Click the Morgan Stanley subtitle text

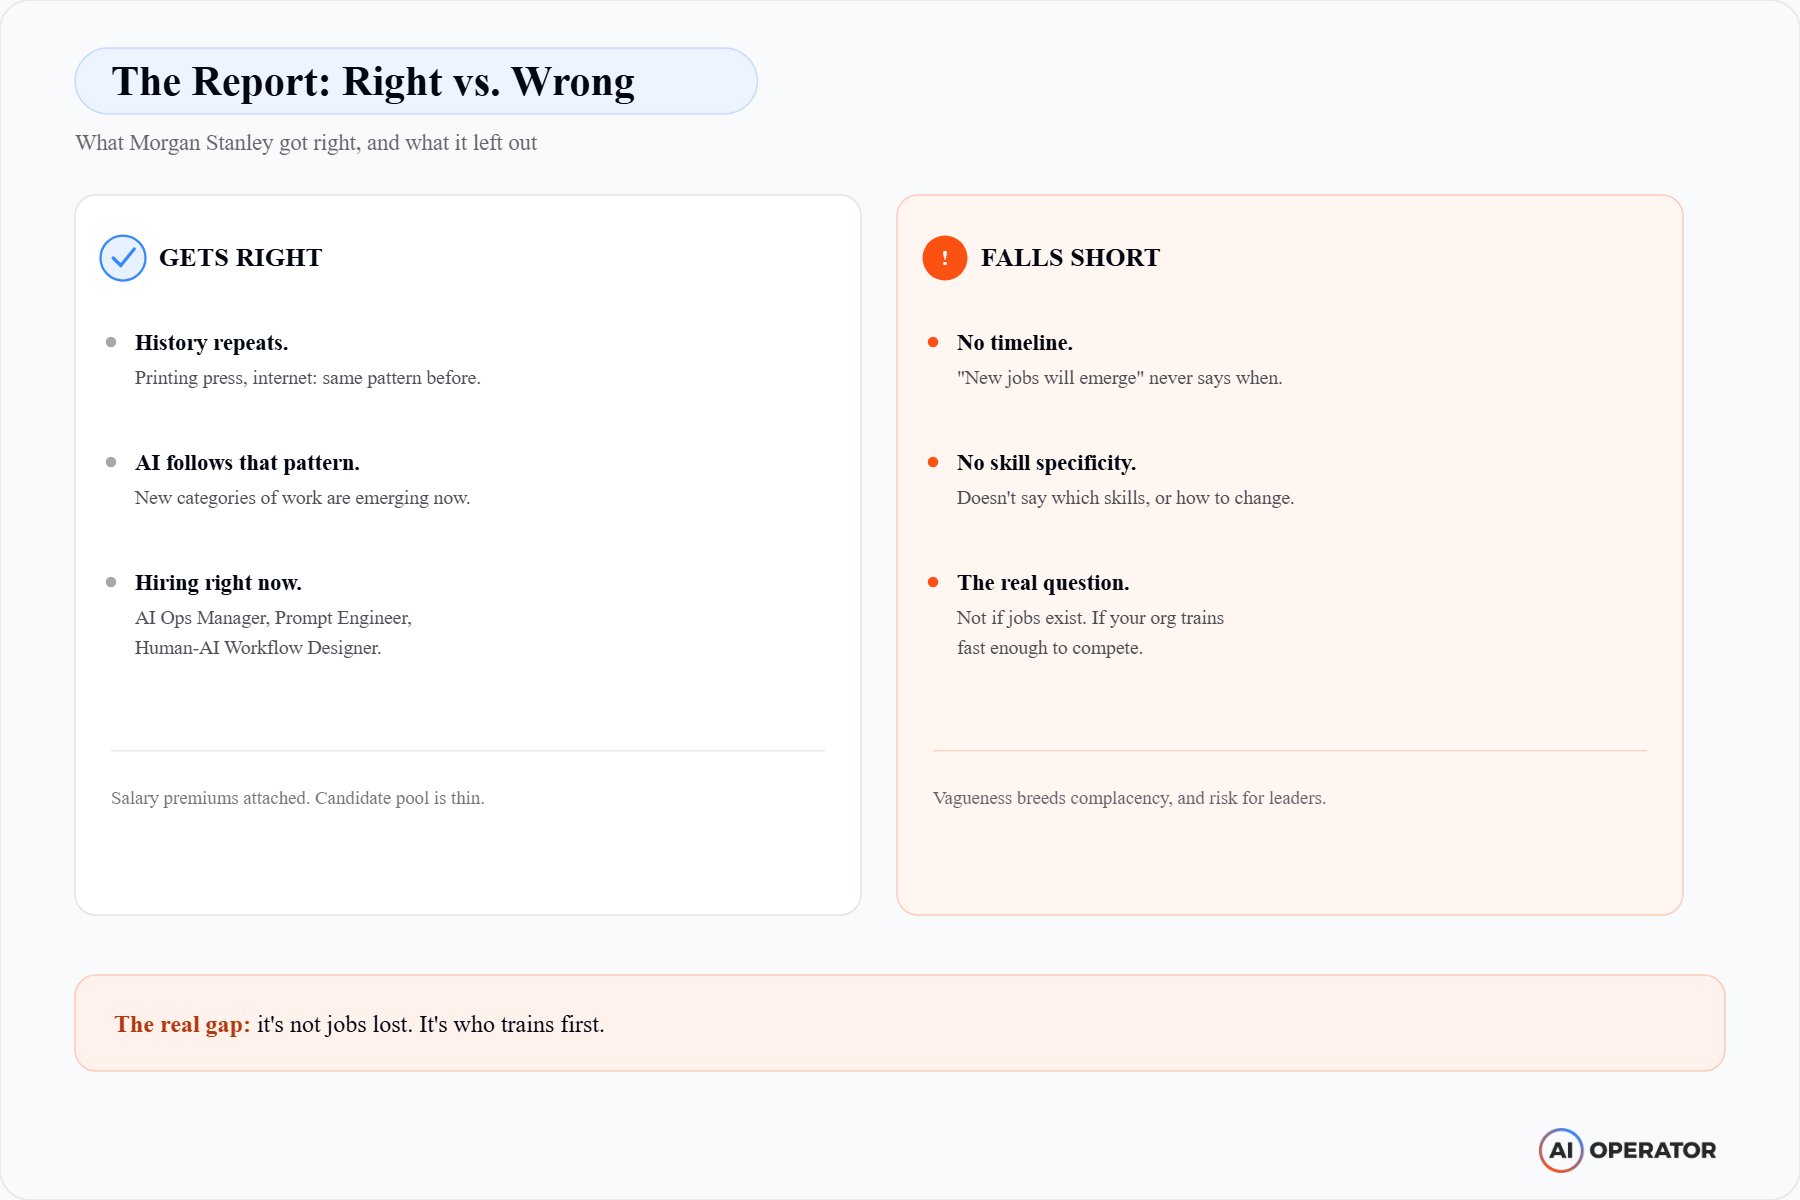coord(306,143)
